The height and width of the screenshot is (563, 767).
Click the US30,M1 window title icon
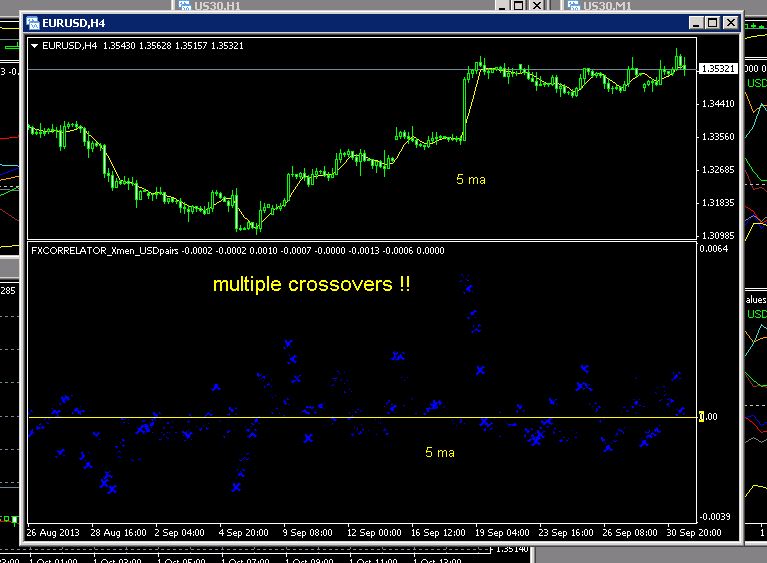click(x=573, y=6)
